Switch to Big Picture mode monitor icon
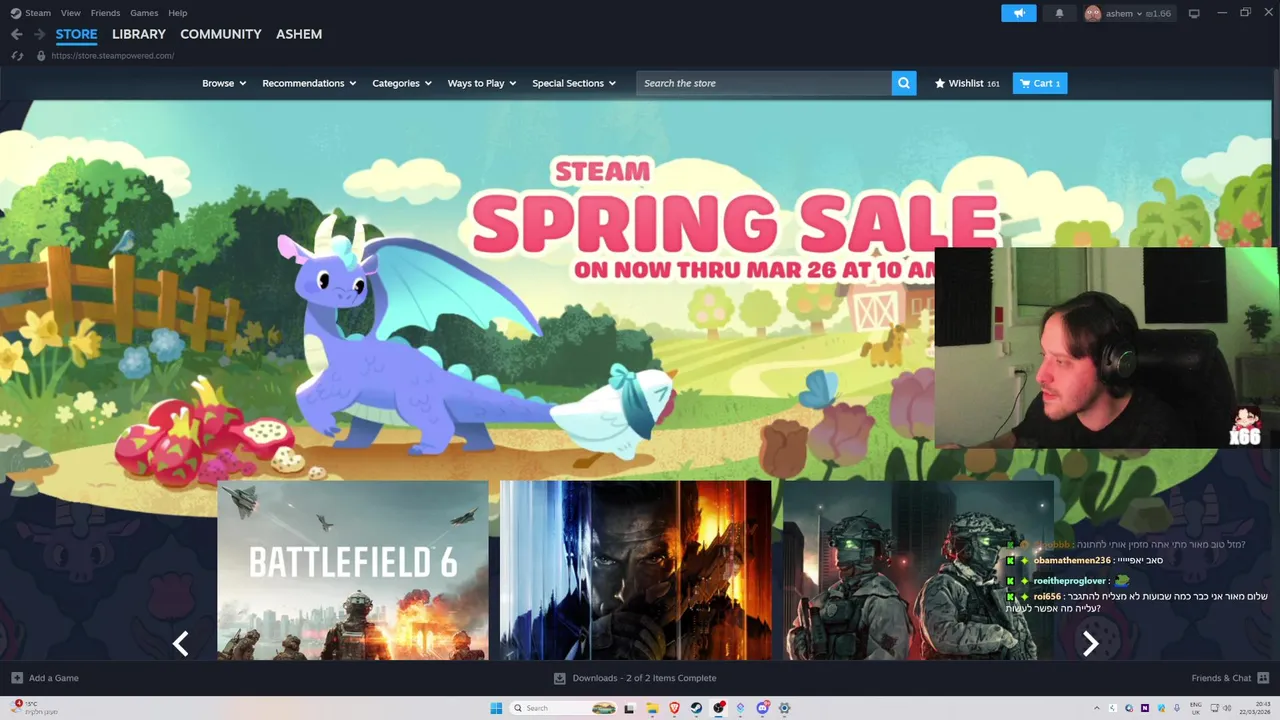 (x=1194, y=13)
